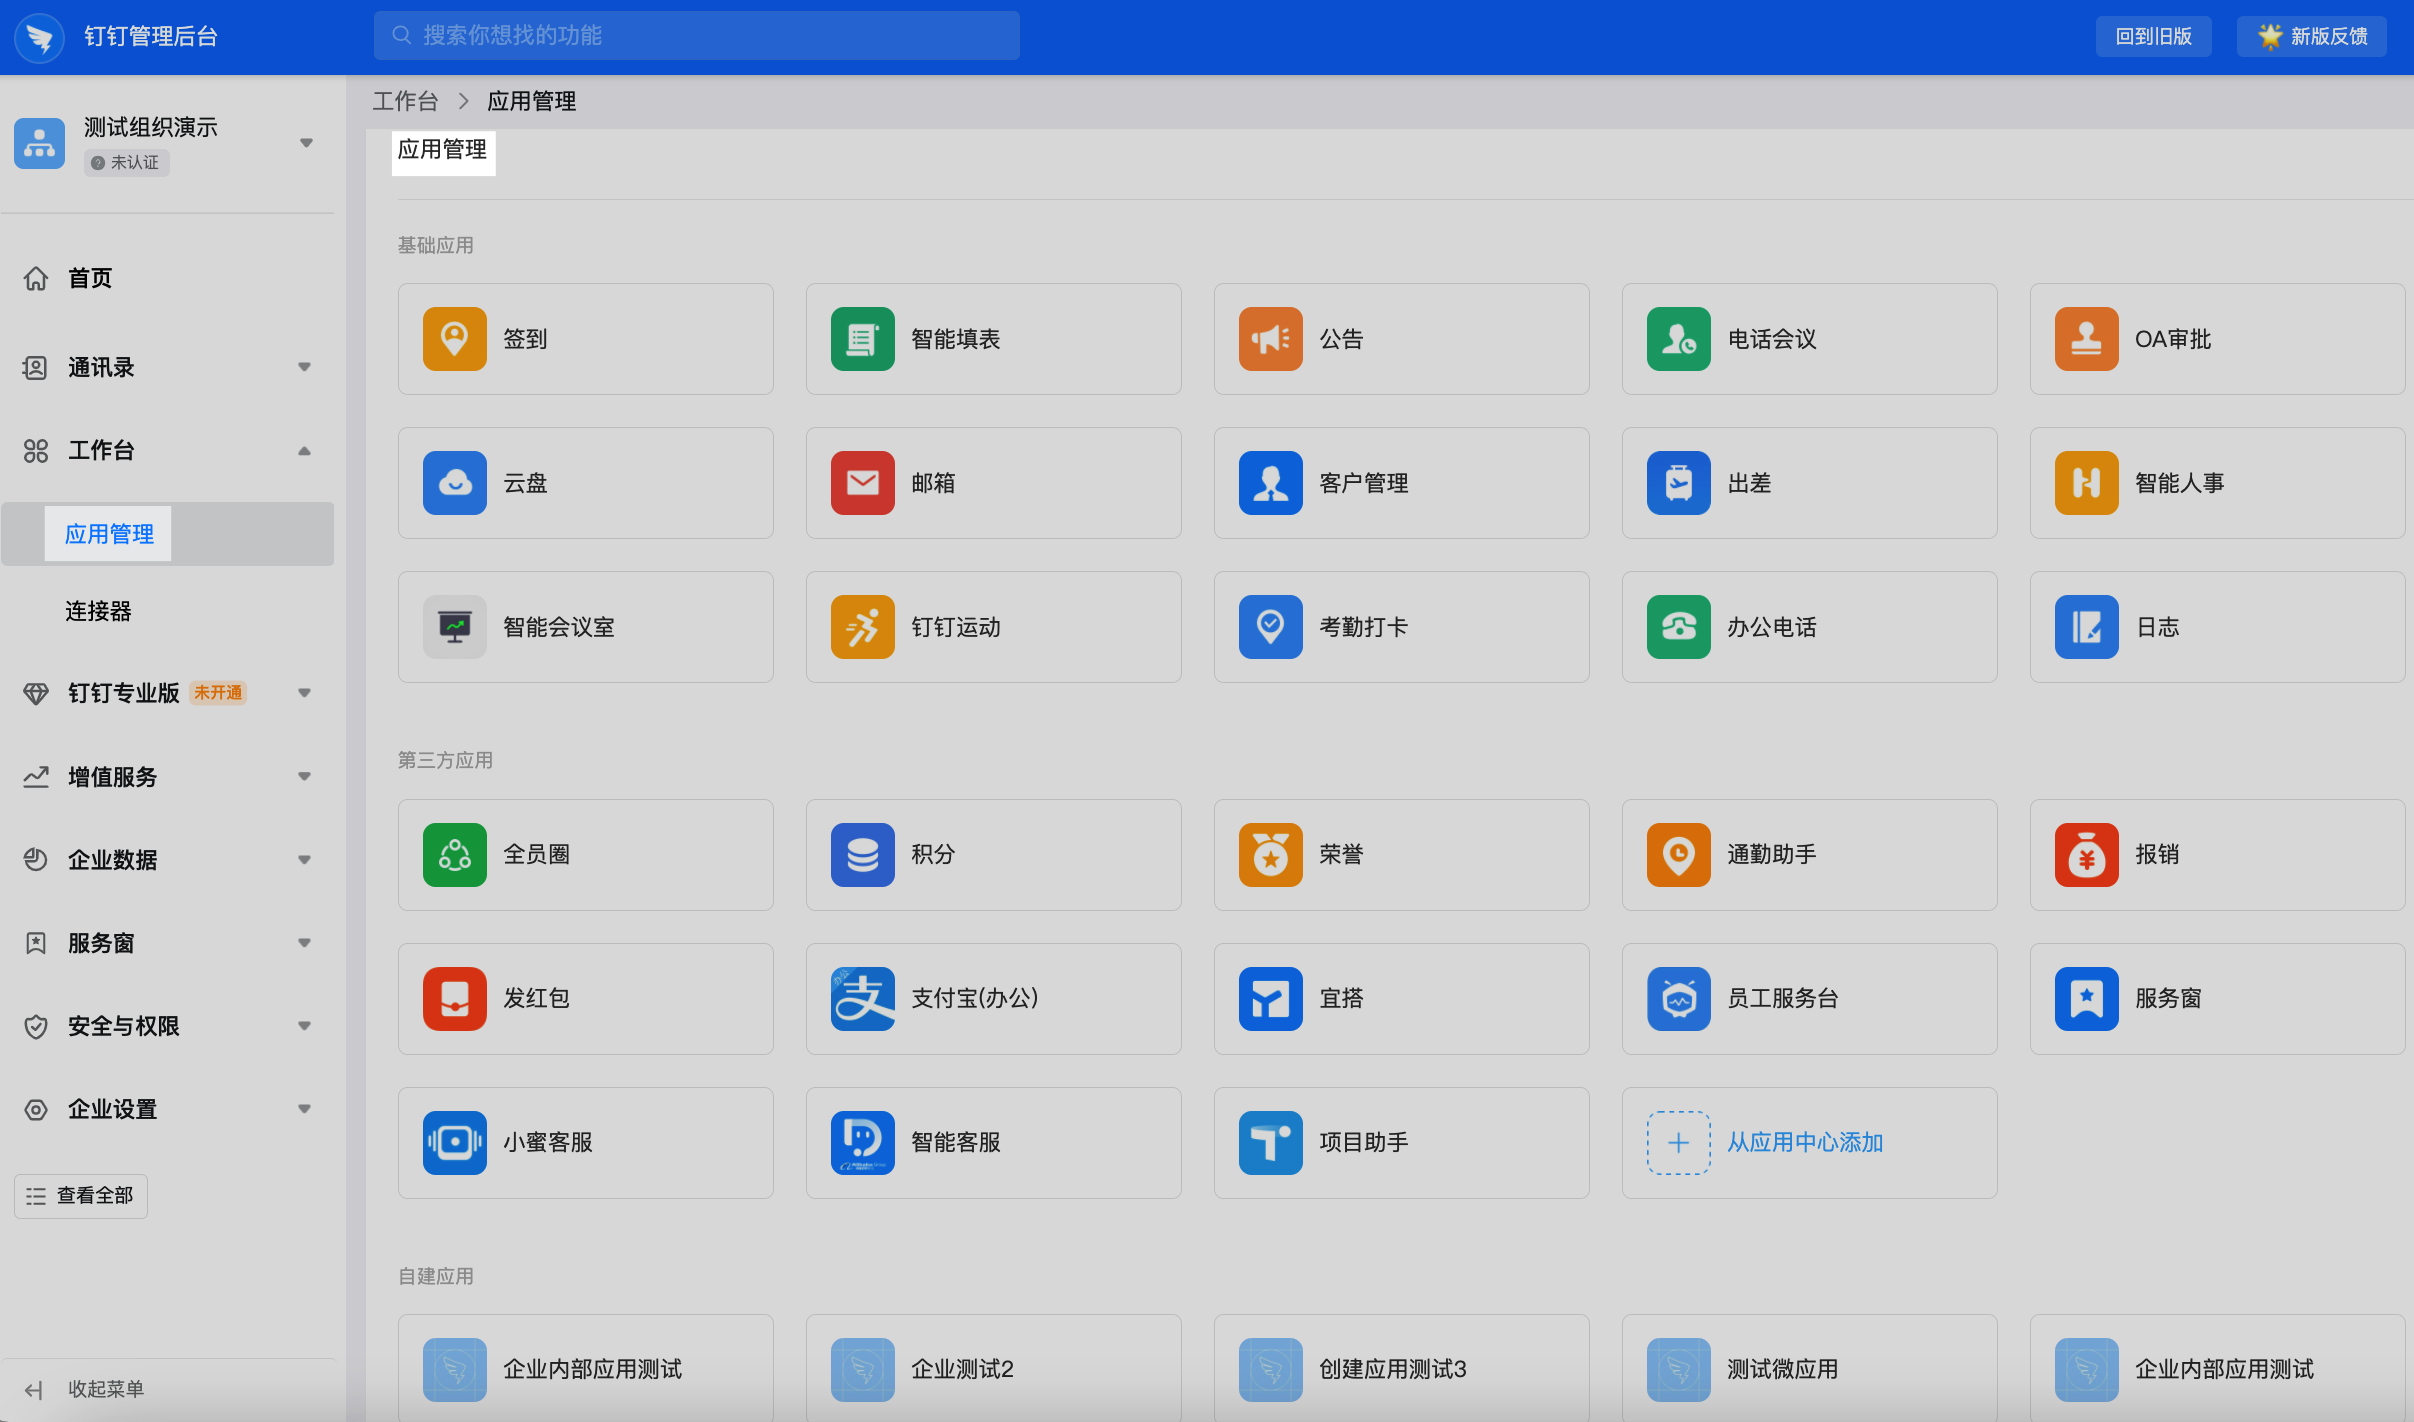Open the 小蜜客服 icon

(x=454, y=1143)
